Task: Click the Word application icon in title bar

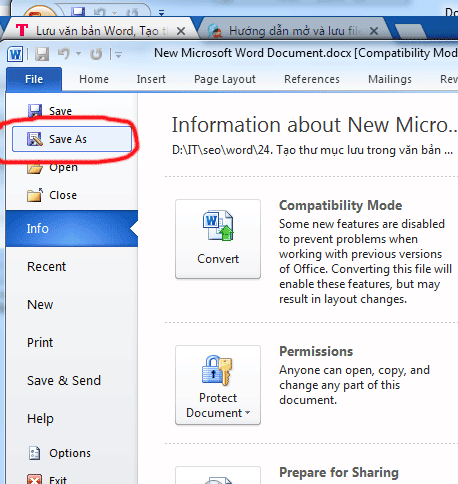Action: [15, 54]
